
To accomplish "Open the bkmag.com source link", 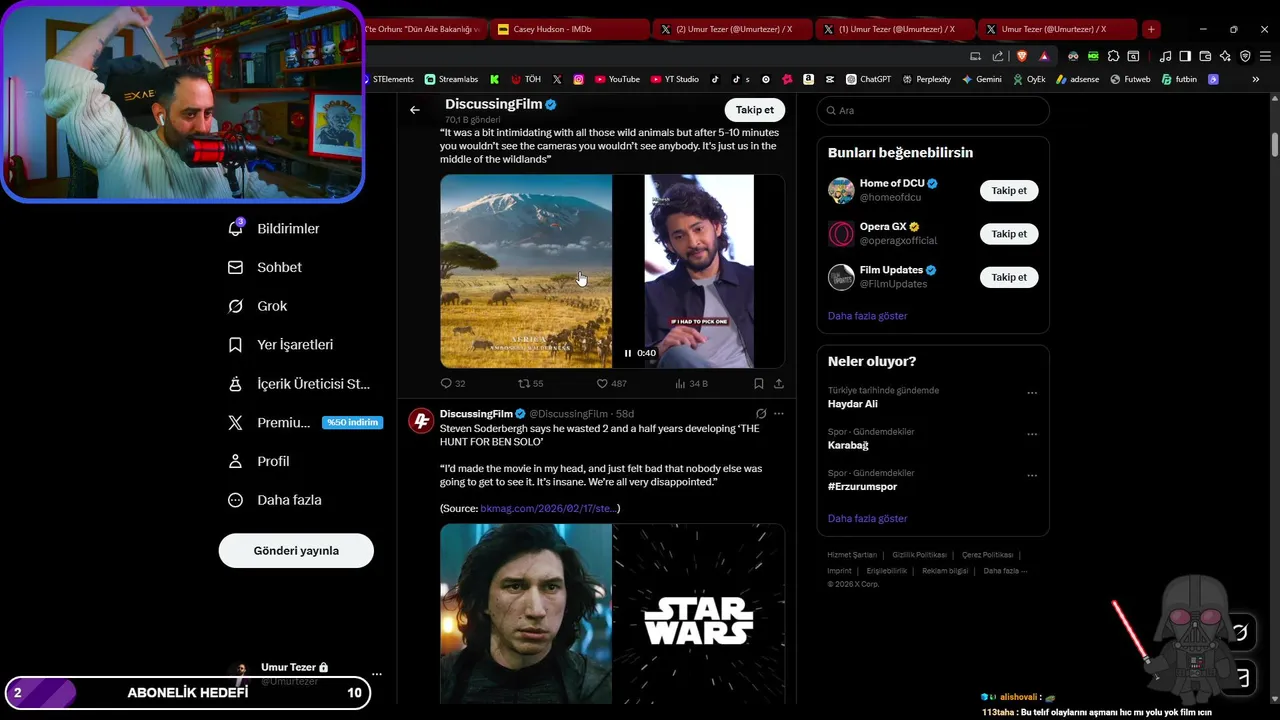I will pos(548,509).
